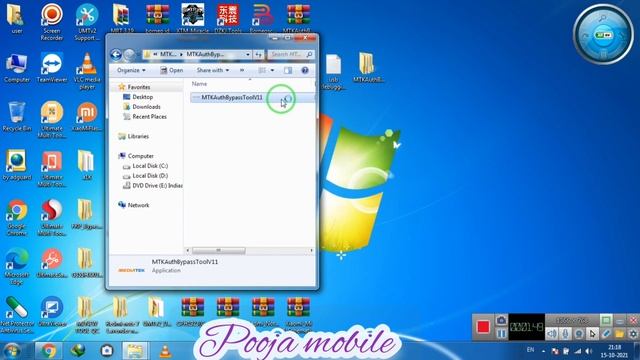Screen dimensions: 640x360
Task: Select the Microsoft Edge desktop shortcut
Action: [17, 266]
